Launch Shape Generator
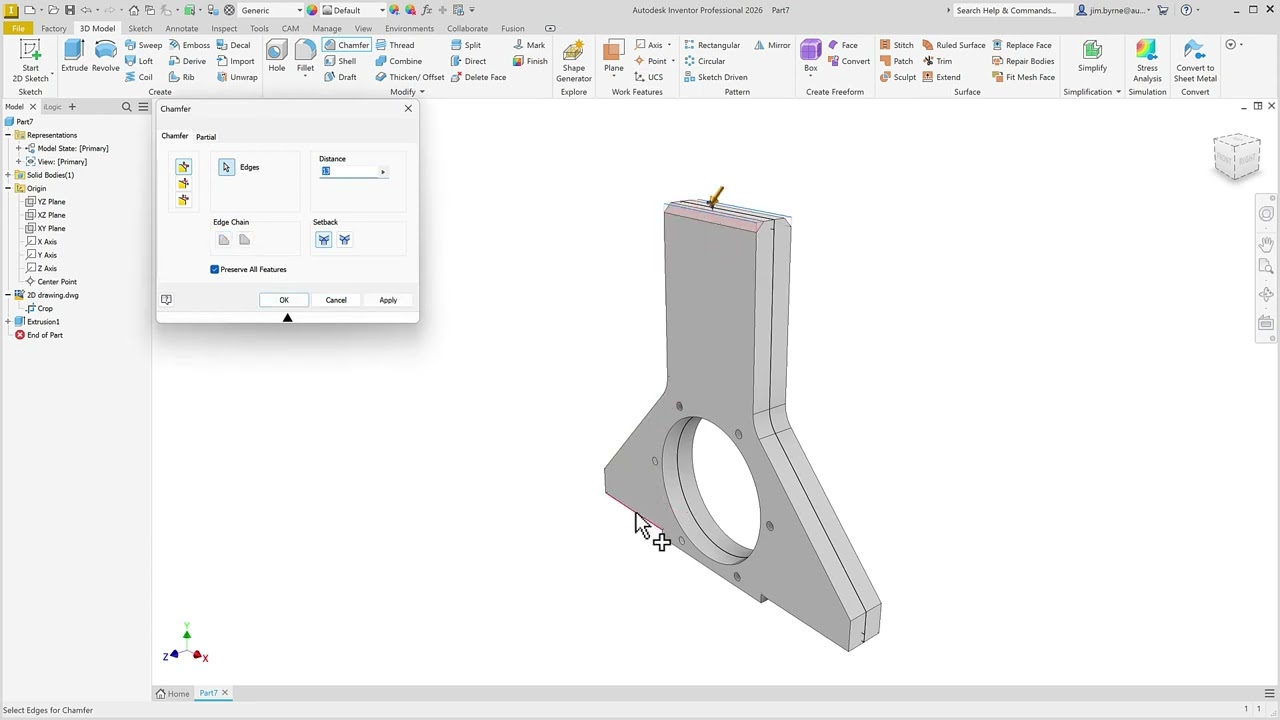 (x=574, y=60)
